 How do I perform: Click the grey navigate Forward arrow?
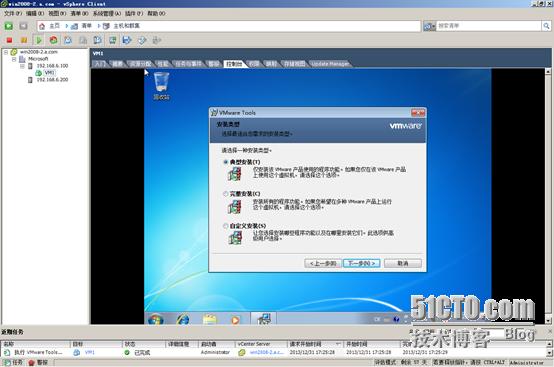23,26
